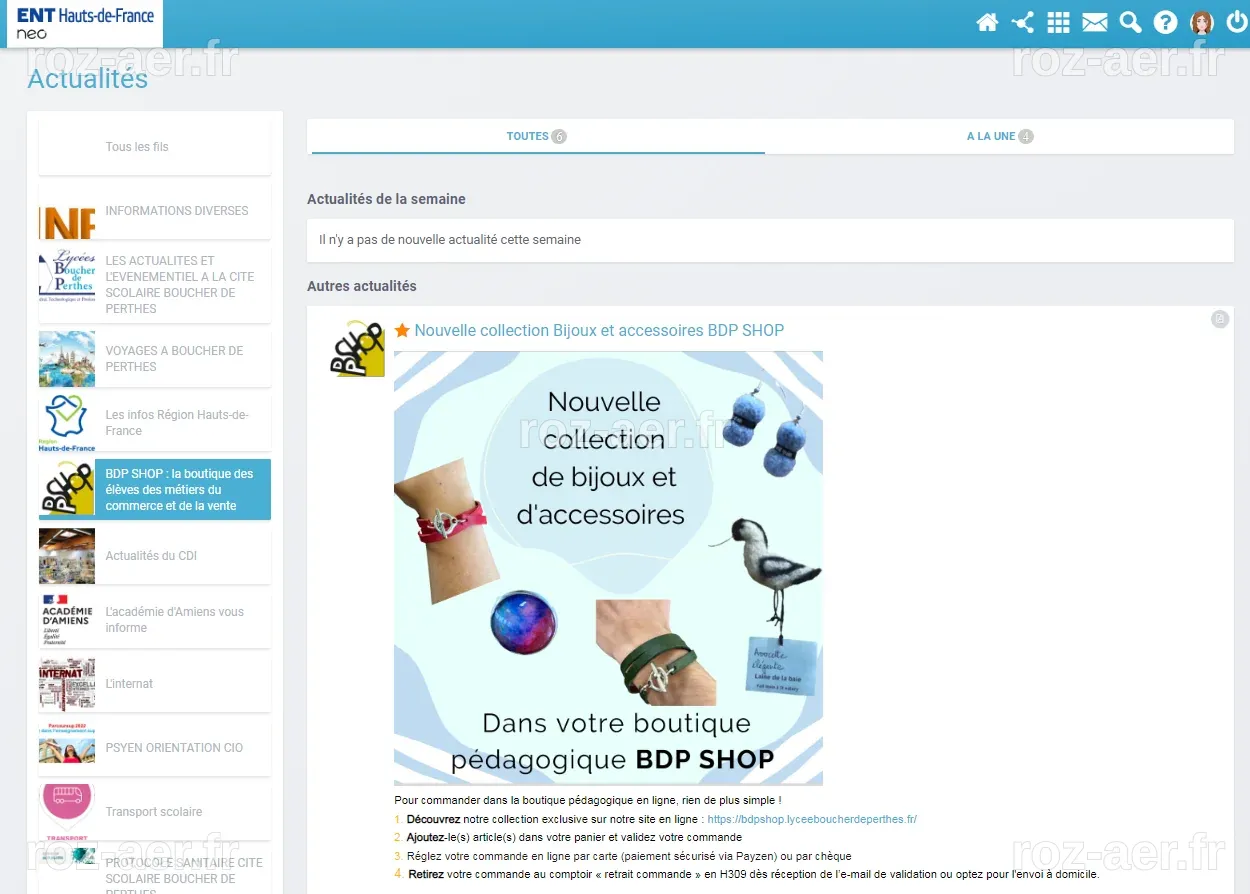1250x894 pixels.
Task: Click the star icon beside the BDP SHOP title
Action: point(402,330)
